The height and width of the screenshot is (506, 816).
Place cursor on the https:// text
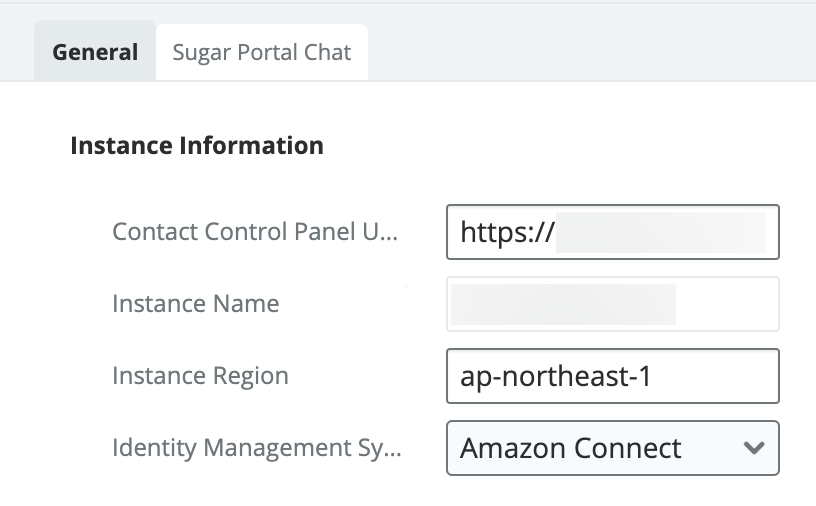tap(507, 233)
